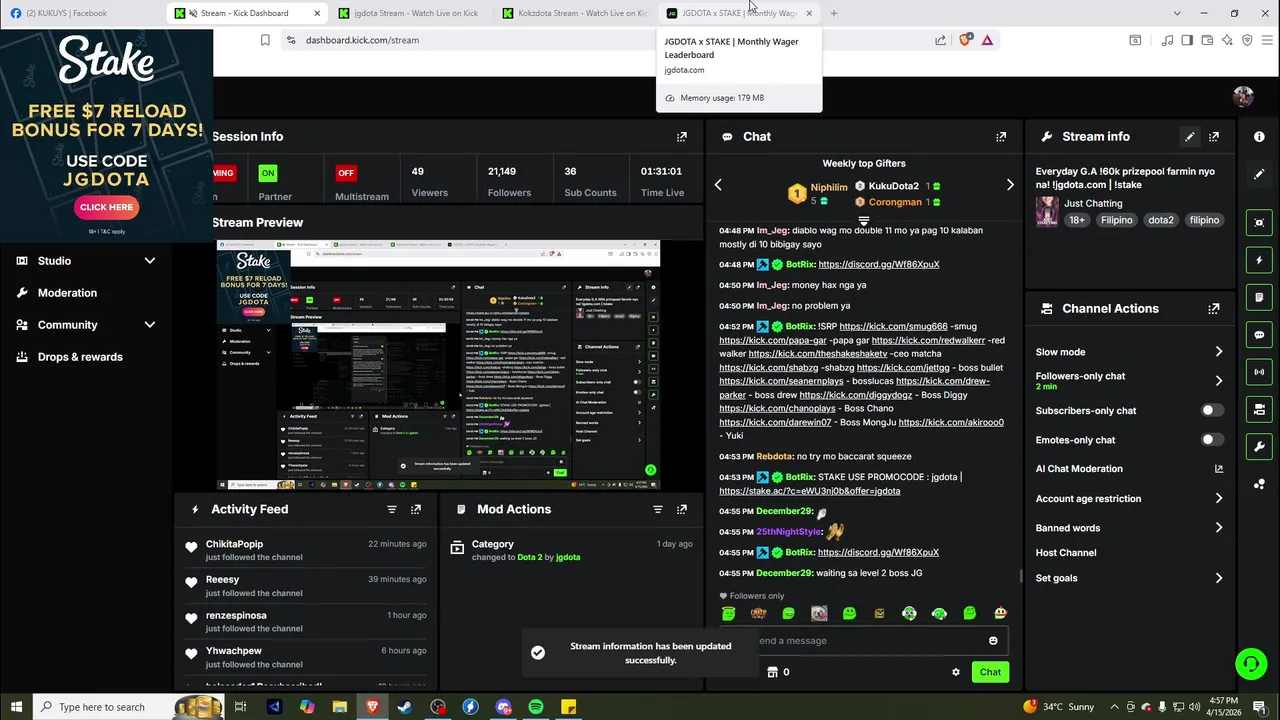Open the chat shop icon
The height and width of the screenshot is (720, 1280).
click(772, 672)
